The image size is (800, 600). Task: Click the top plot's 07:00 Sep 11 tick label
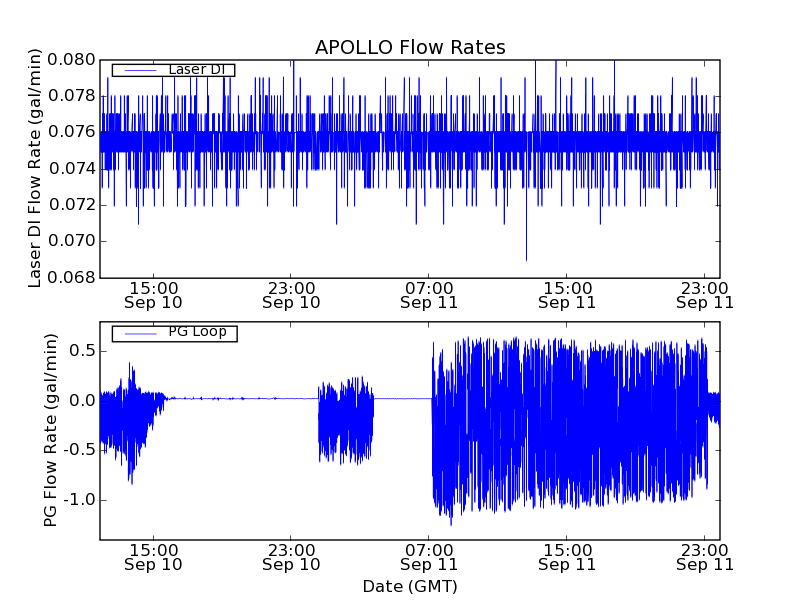(x=429, y=294)
